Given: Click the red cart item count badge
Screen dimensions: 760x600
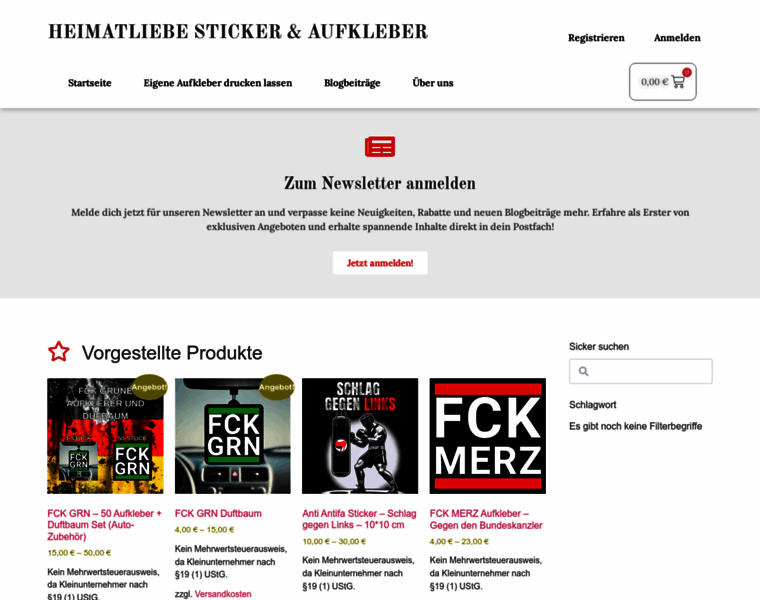Looking at the screenshot, I should pyautogui.click(x=687, y=72).
